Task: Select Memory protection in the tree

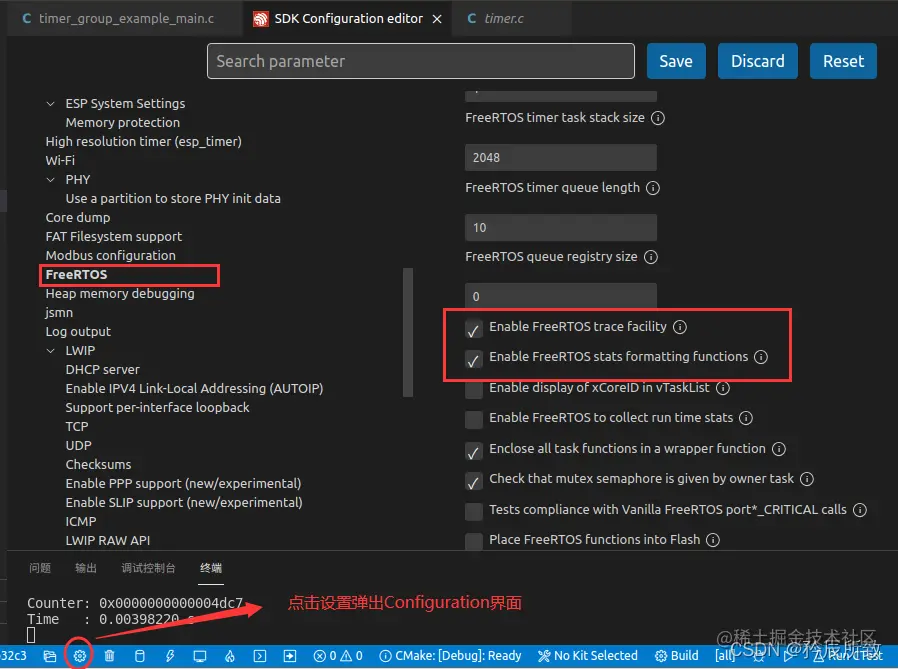Action: (x=123, y=123)
